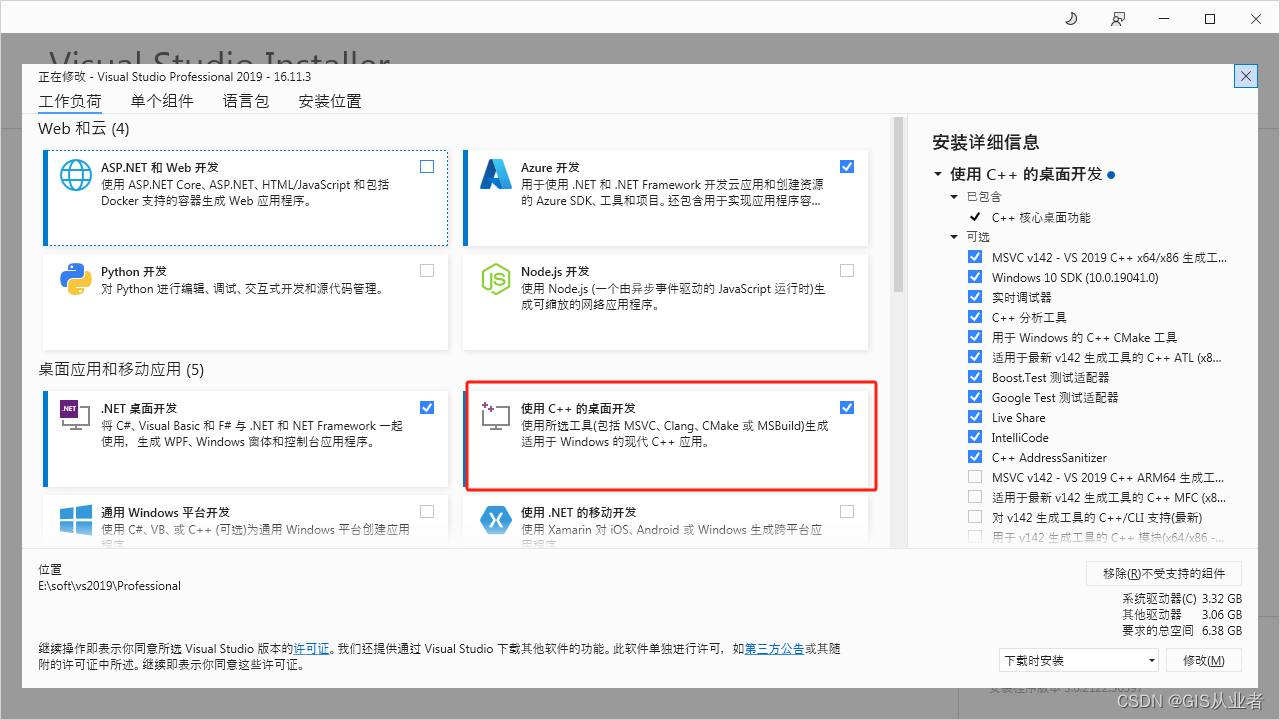The height and width of the screenshot is (720, 1280).
Task: Uncheck the IntelliCode option
Action: point(975,437)
